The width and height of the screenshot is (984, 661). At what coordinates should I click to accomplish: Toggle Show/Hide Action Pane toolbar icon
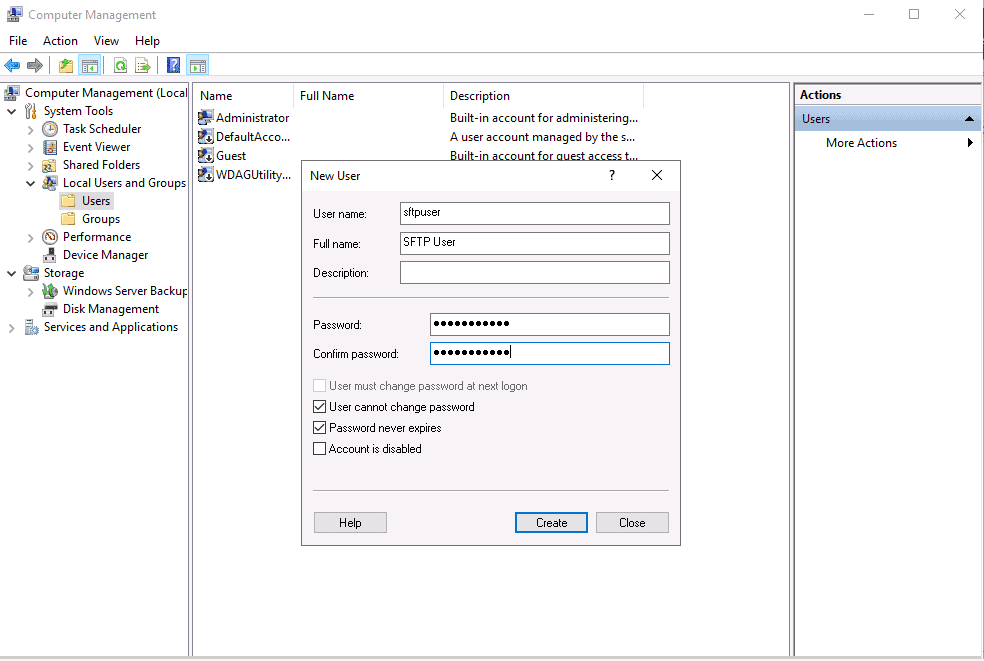tap(198, 65)
